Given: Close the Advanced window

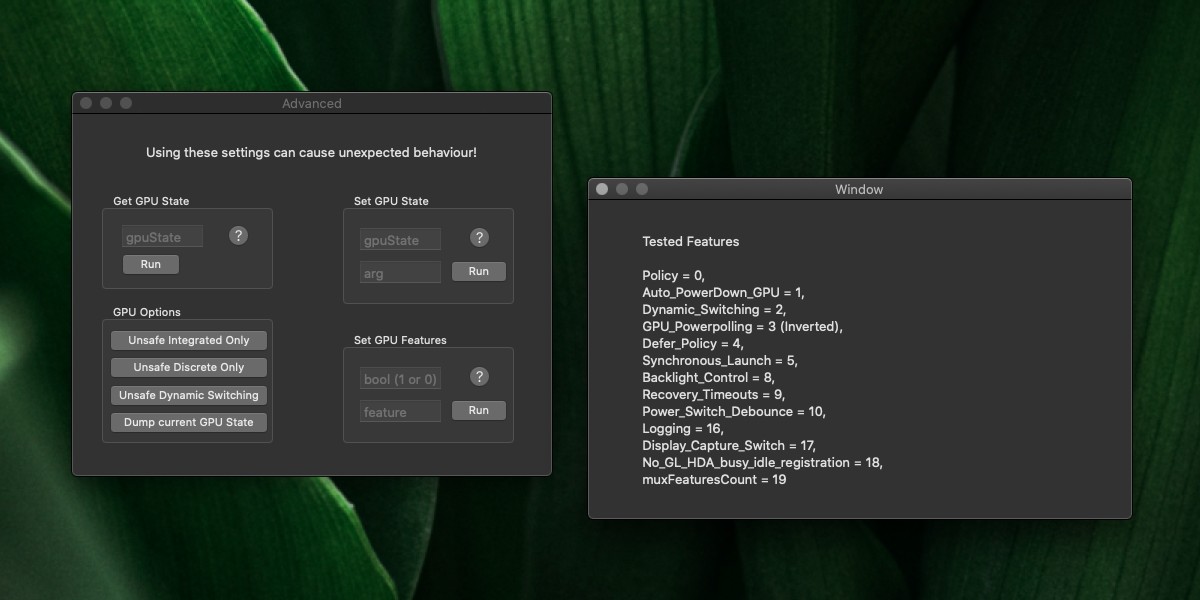Looking at the screenshot, I should [x=86, y=103].
